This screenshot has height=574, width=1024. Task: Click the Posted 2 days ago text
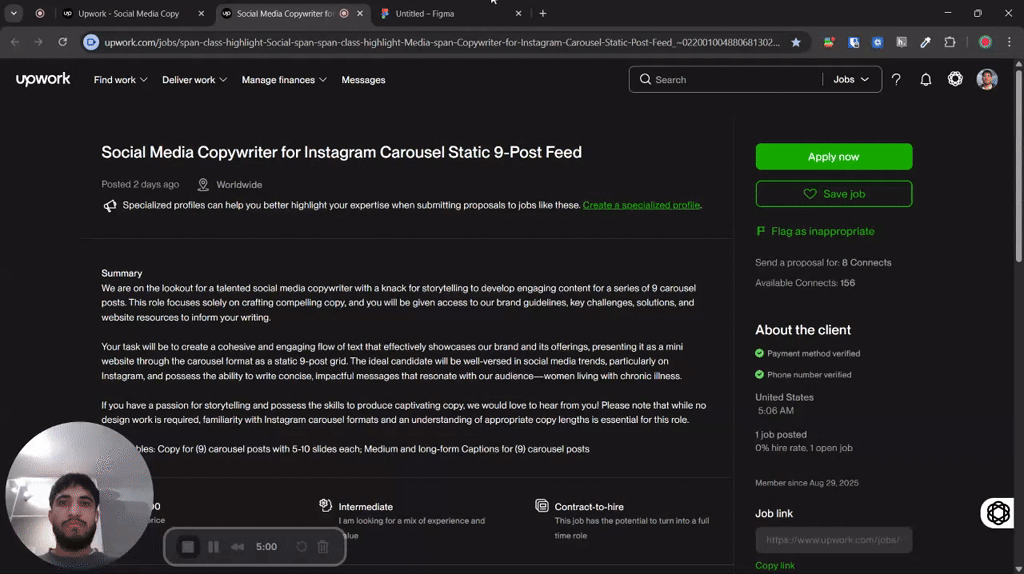(140, 184)
